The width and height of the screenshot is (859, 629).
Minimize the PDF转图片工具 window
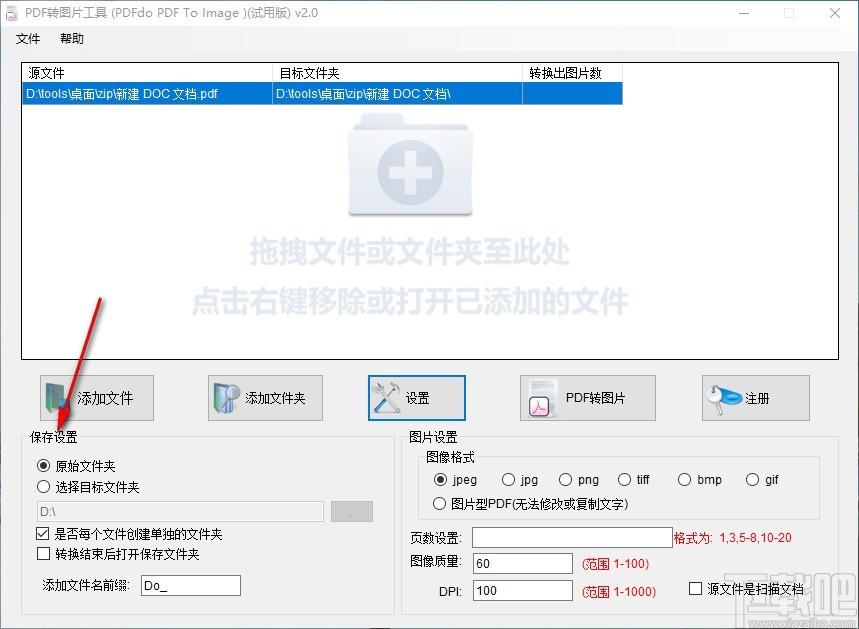click(744, 13)
